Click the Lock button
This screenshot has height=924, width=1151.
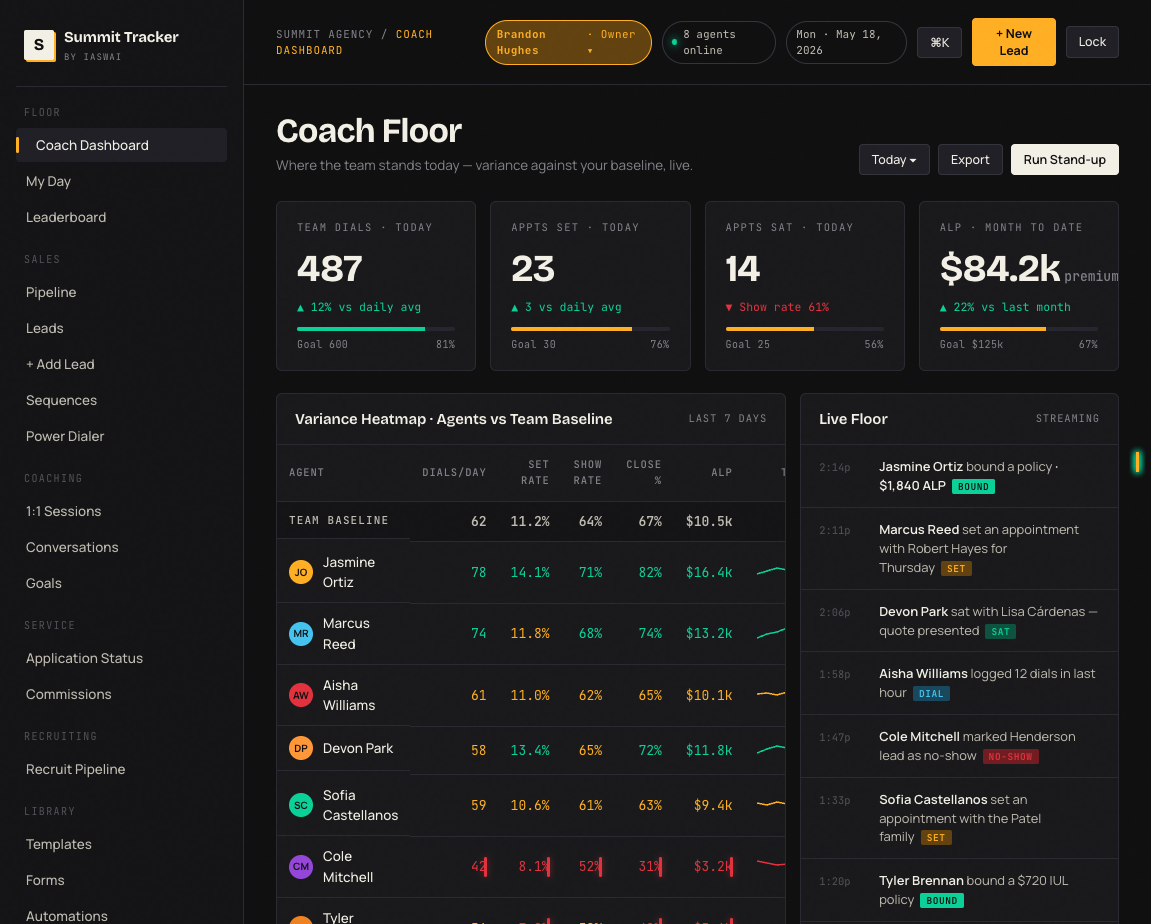tap(1092, 42)
